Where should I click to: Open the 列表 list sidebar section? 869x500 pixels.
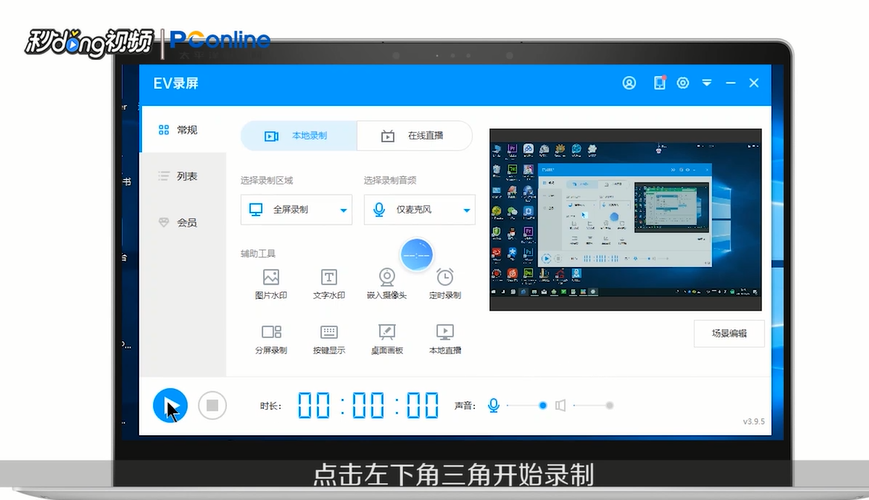tap(183, 176)
